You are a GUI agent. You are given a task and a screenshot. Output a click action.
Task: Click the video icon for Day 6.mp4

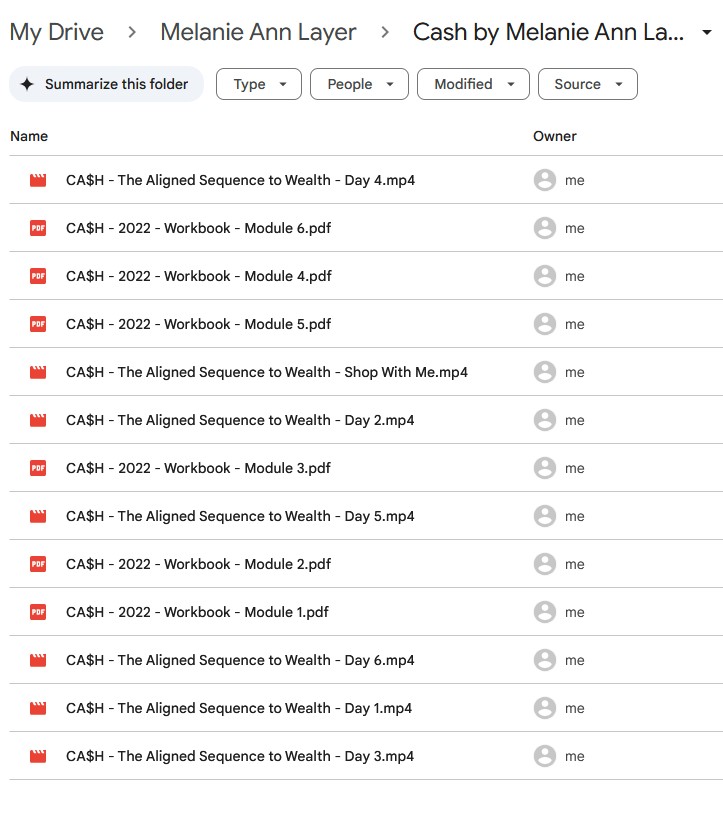click(x=38, y=660)
